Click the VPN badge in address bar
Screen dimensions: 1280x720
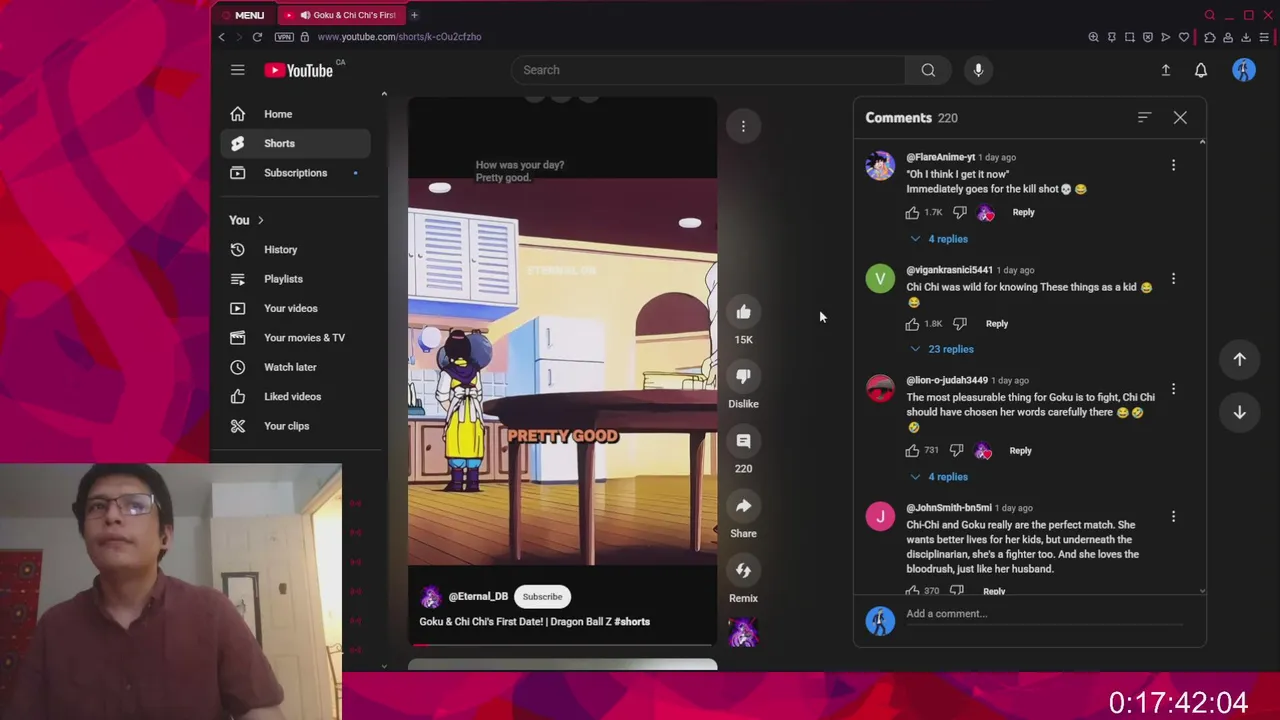(284, 37)
